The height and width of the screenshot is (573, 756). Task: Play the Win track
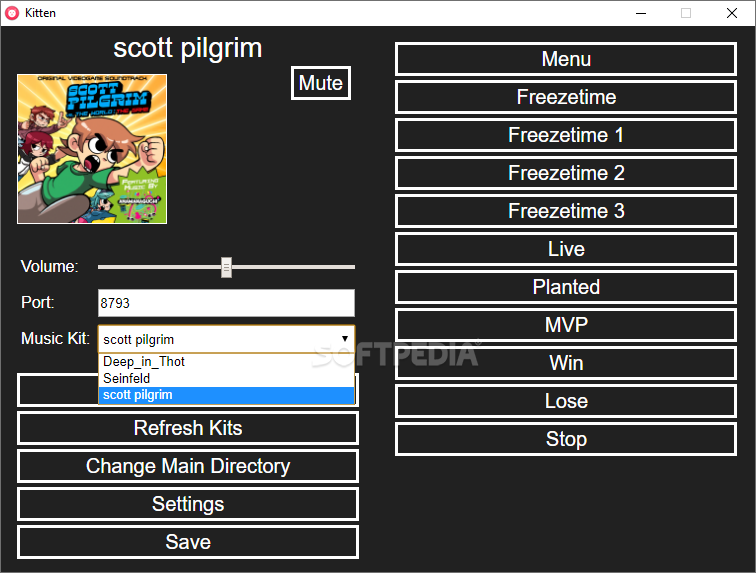566,363
